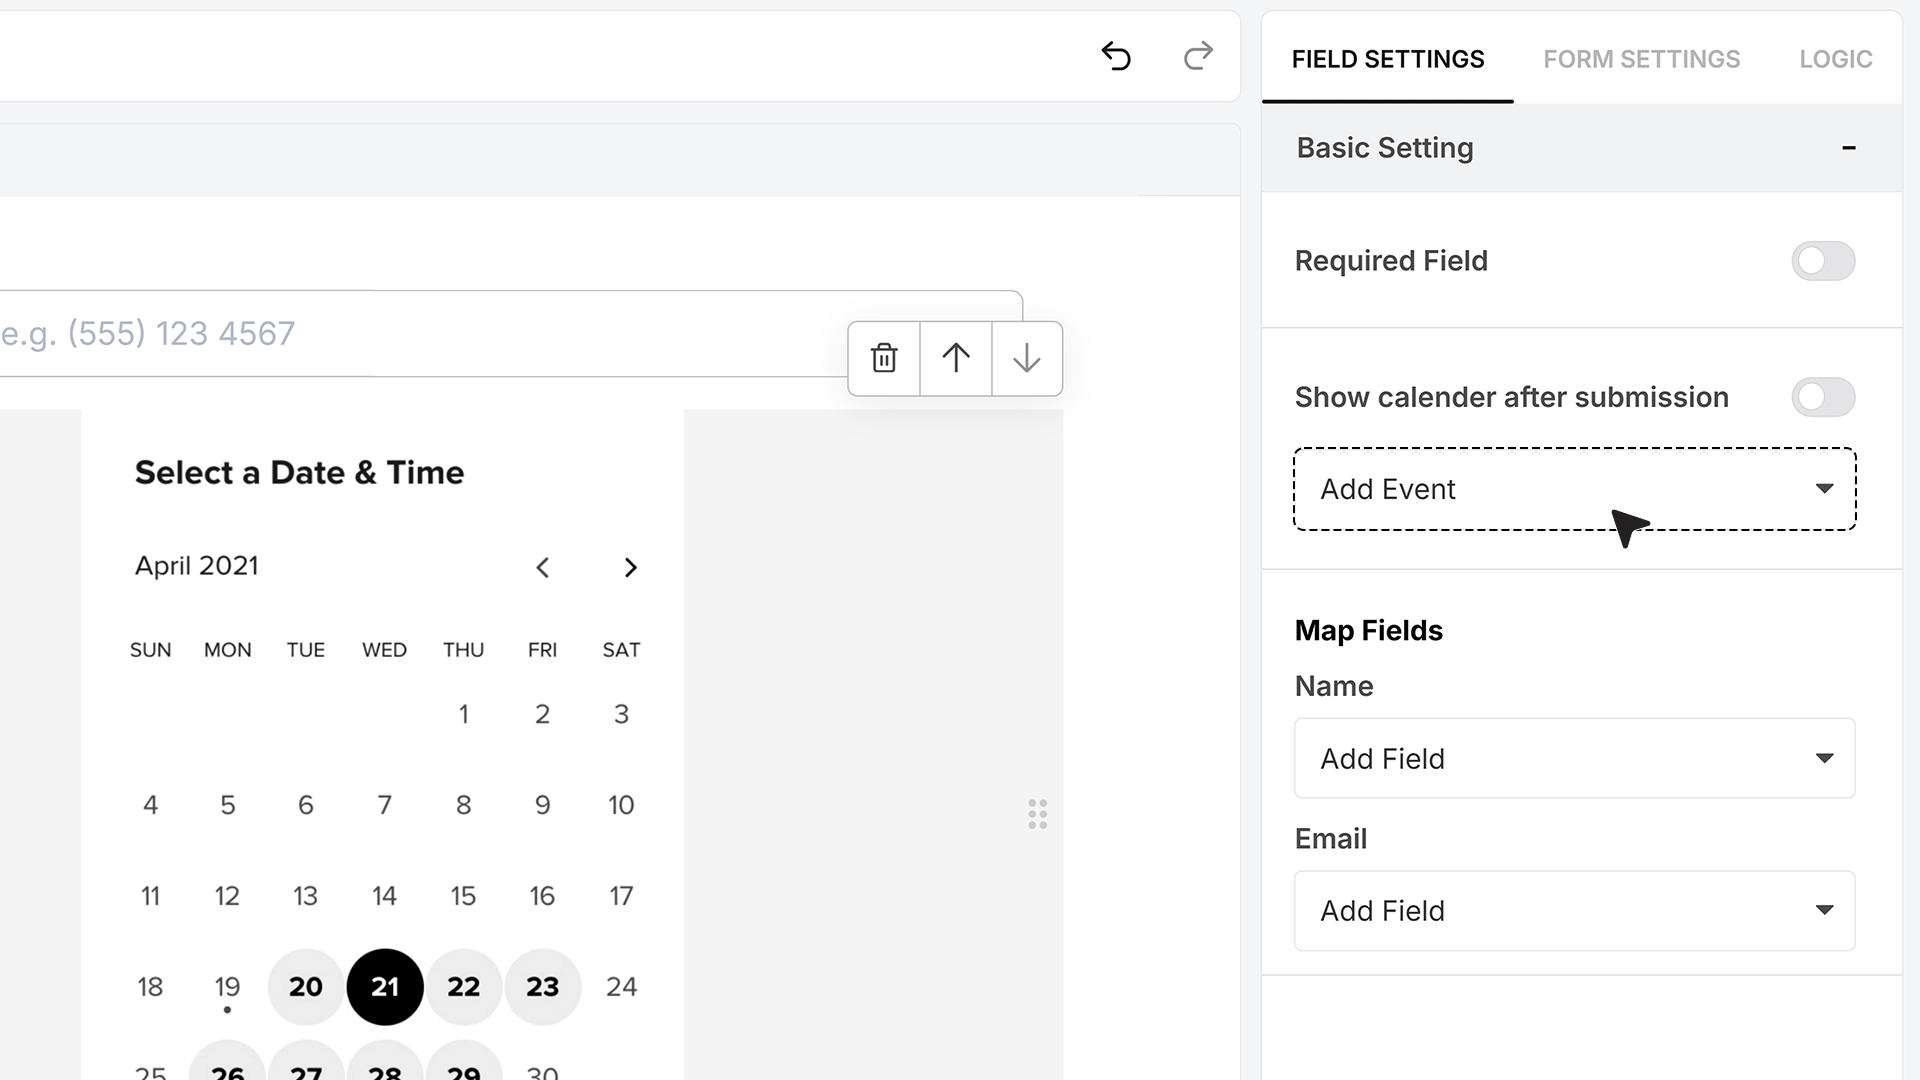
Task: Switch to Field Settings tab
Action: pyautogui.click(x=1388, y=59)
